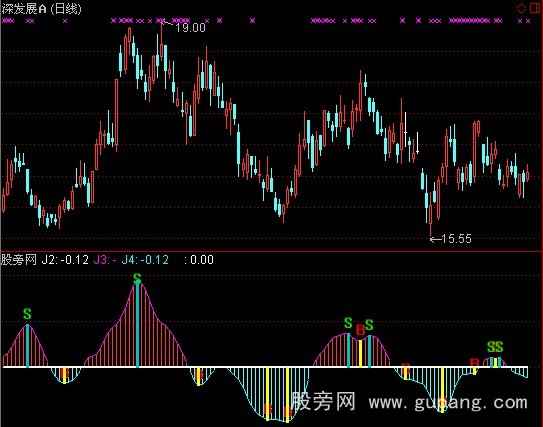Click the tall cyan bar under the highest S
The height and width of the screenshot is (427, 543).
point(137,326)
